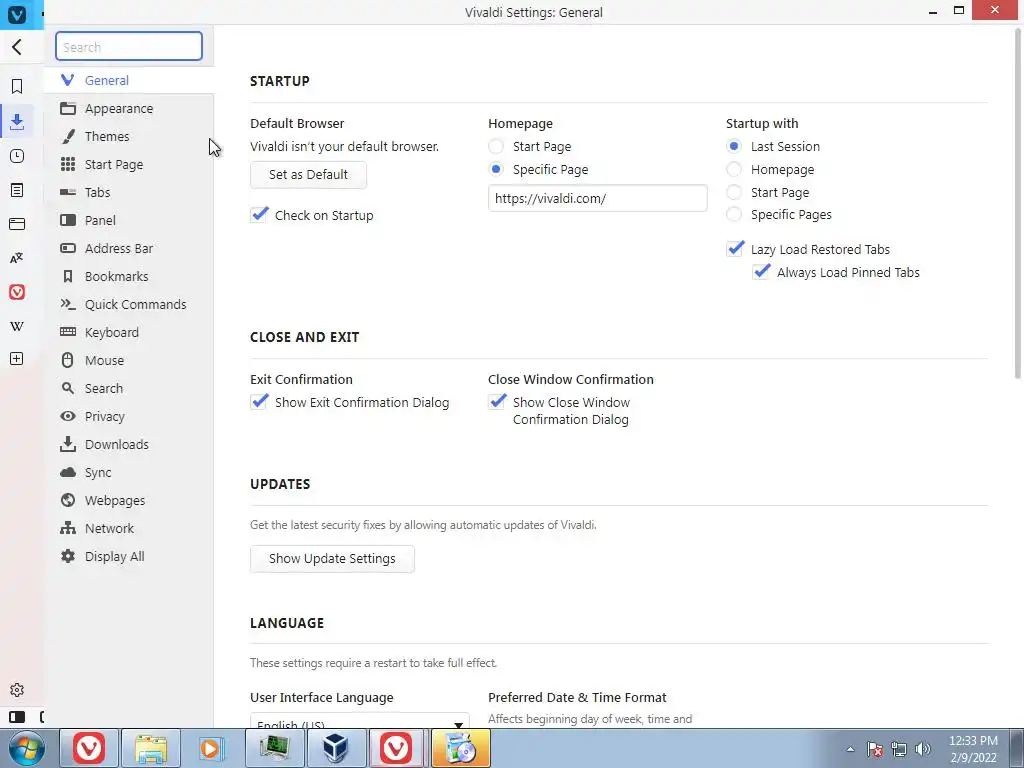This screenshot has height=768, width=1024.
Task: Click the volume speaker tray icon
Action: tap(923, 749)
